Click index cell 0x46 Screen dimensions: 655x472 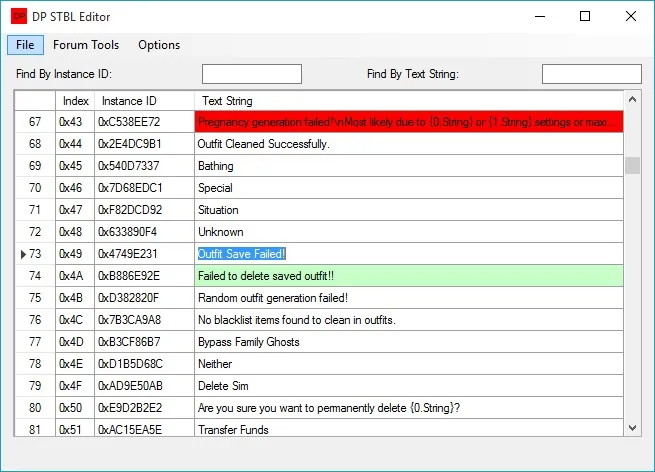(75, 188)
